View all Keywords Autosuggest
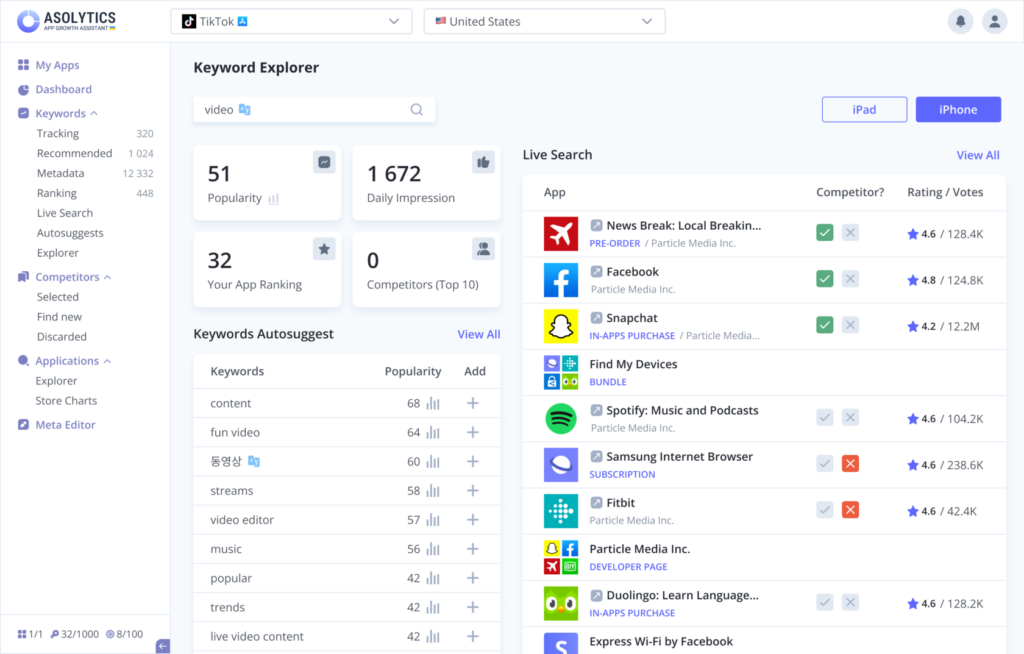Image resolution: width=1024 pixels, height=654 pixels. [x=479, y=335]
